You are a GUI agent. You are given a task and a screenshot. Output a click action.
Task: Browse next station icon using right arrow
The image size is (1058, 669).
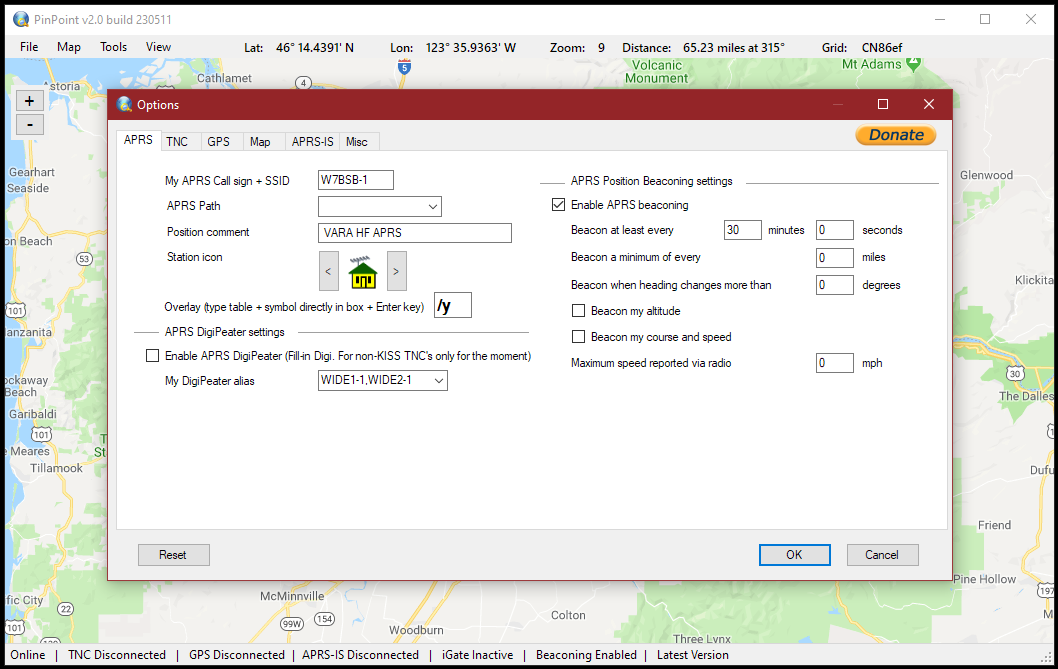pos(395,271)
